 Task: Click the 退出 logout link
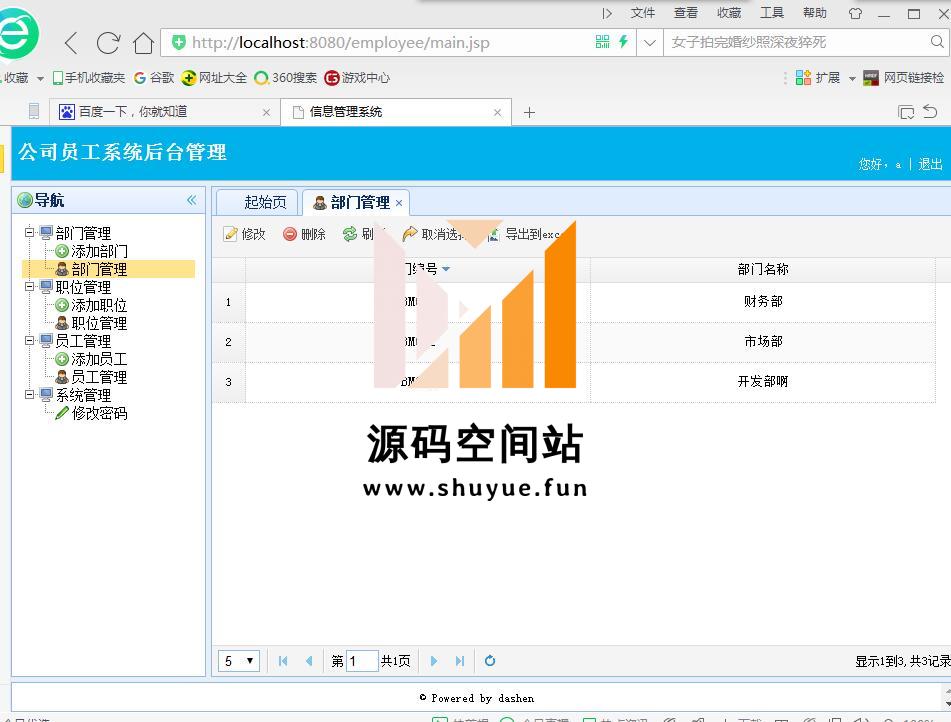[930, 164]
